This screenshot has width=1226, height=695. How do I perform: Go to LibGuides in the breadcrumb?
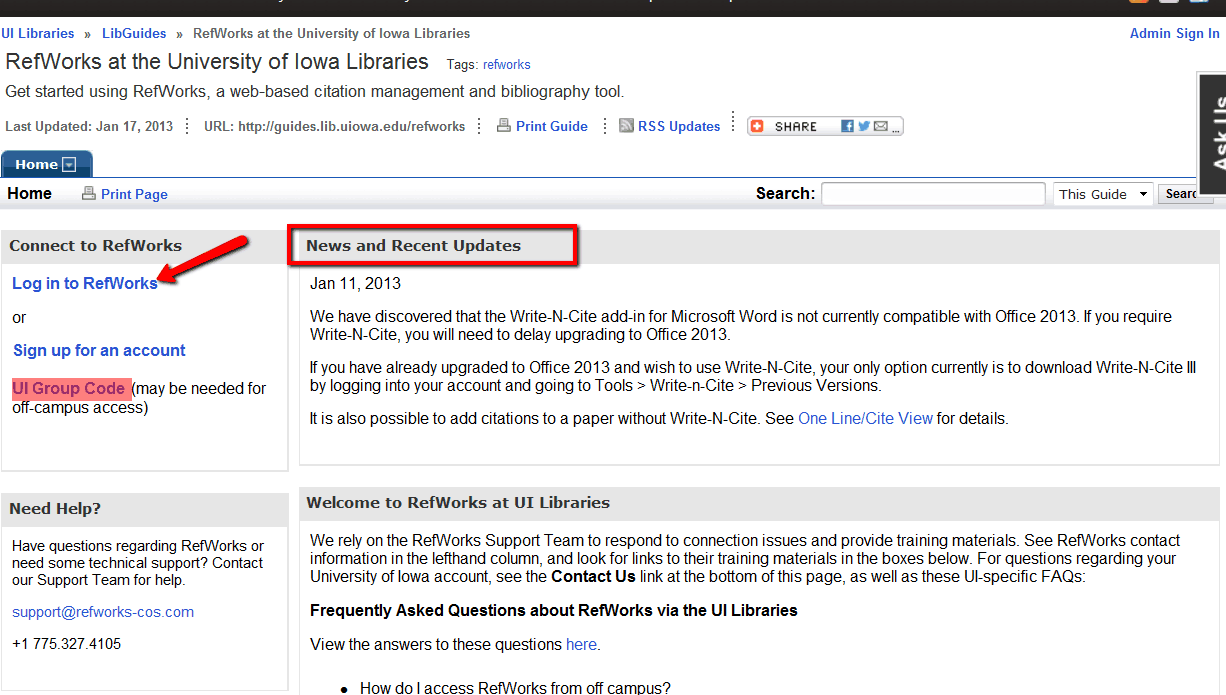point(134,34)
